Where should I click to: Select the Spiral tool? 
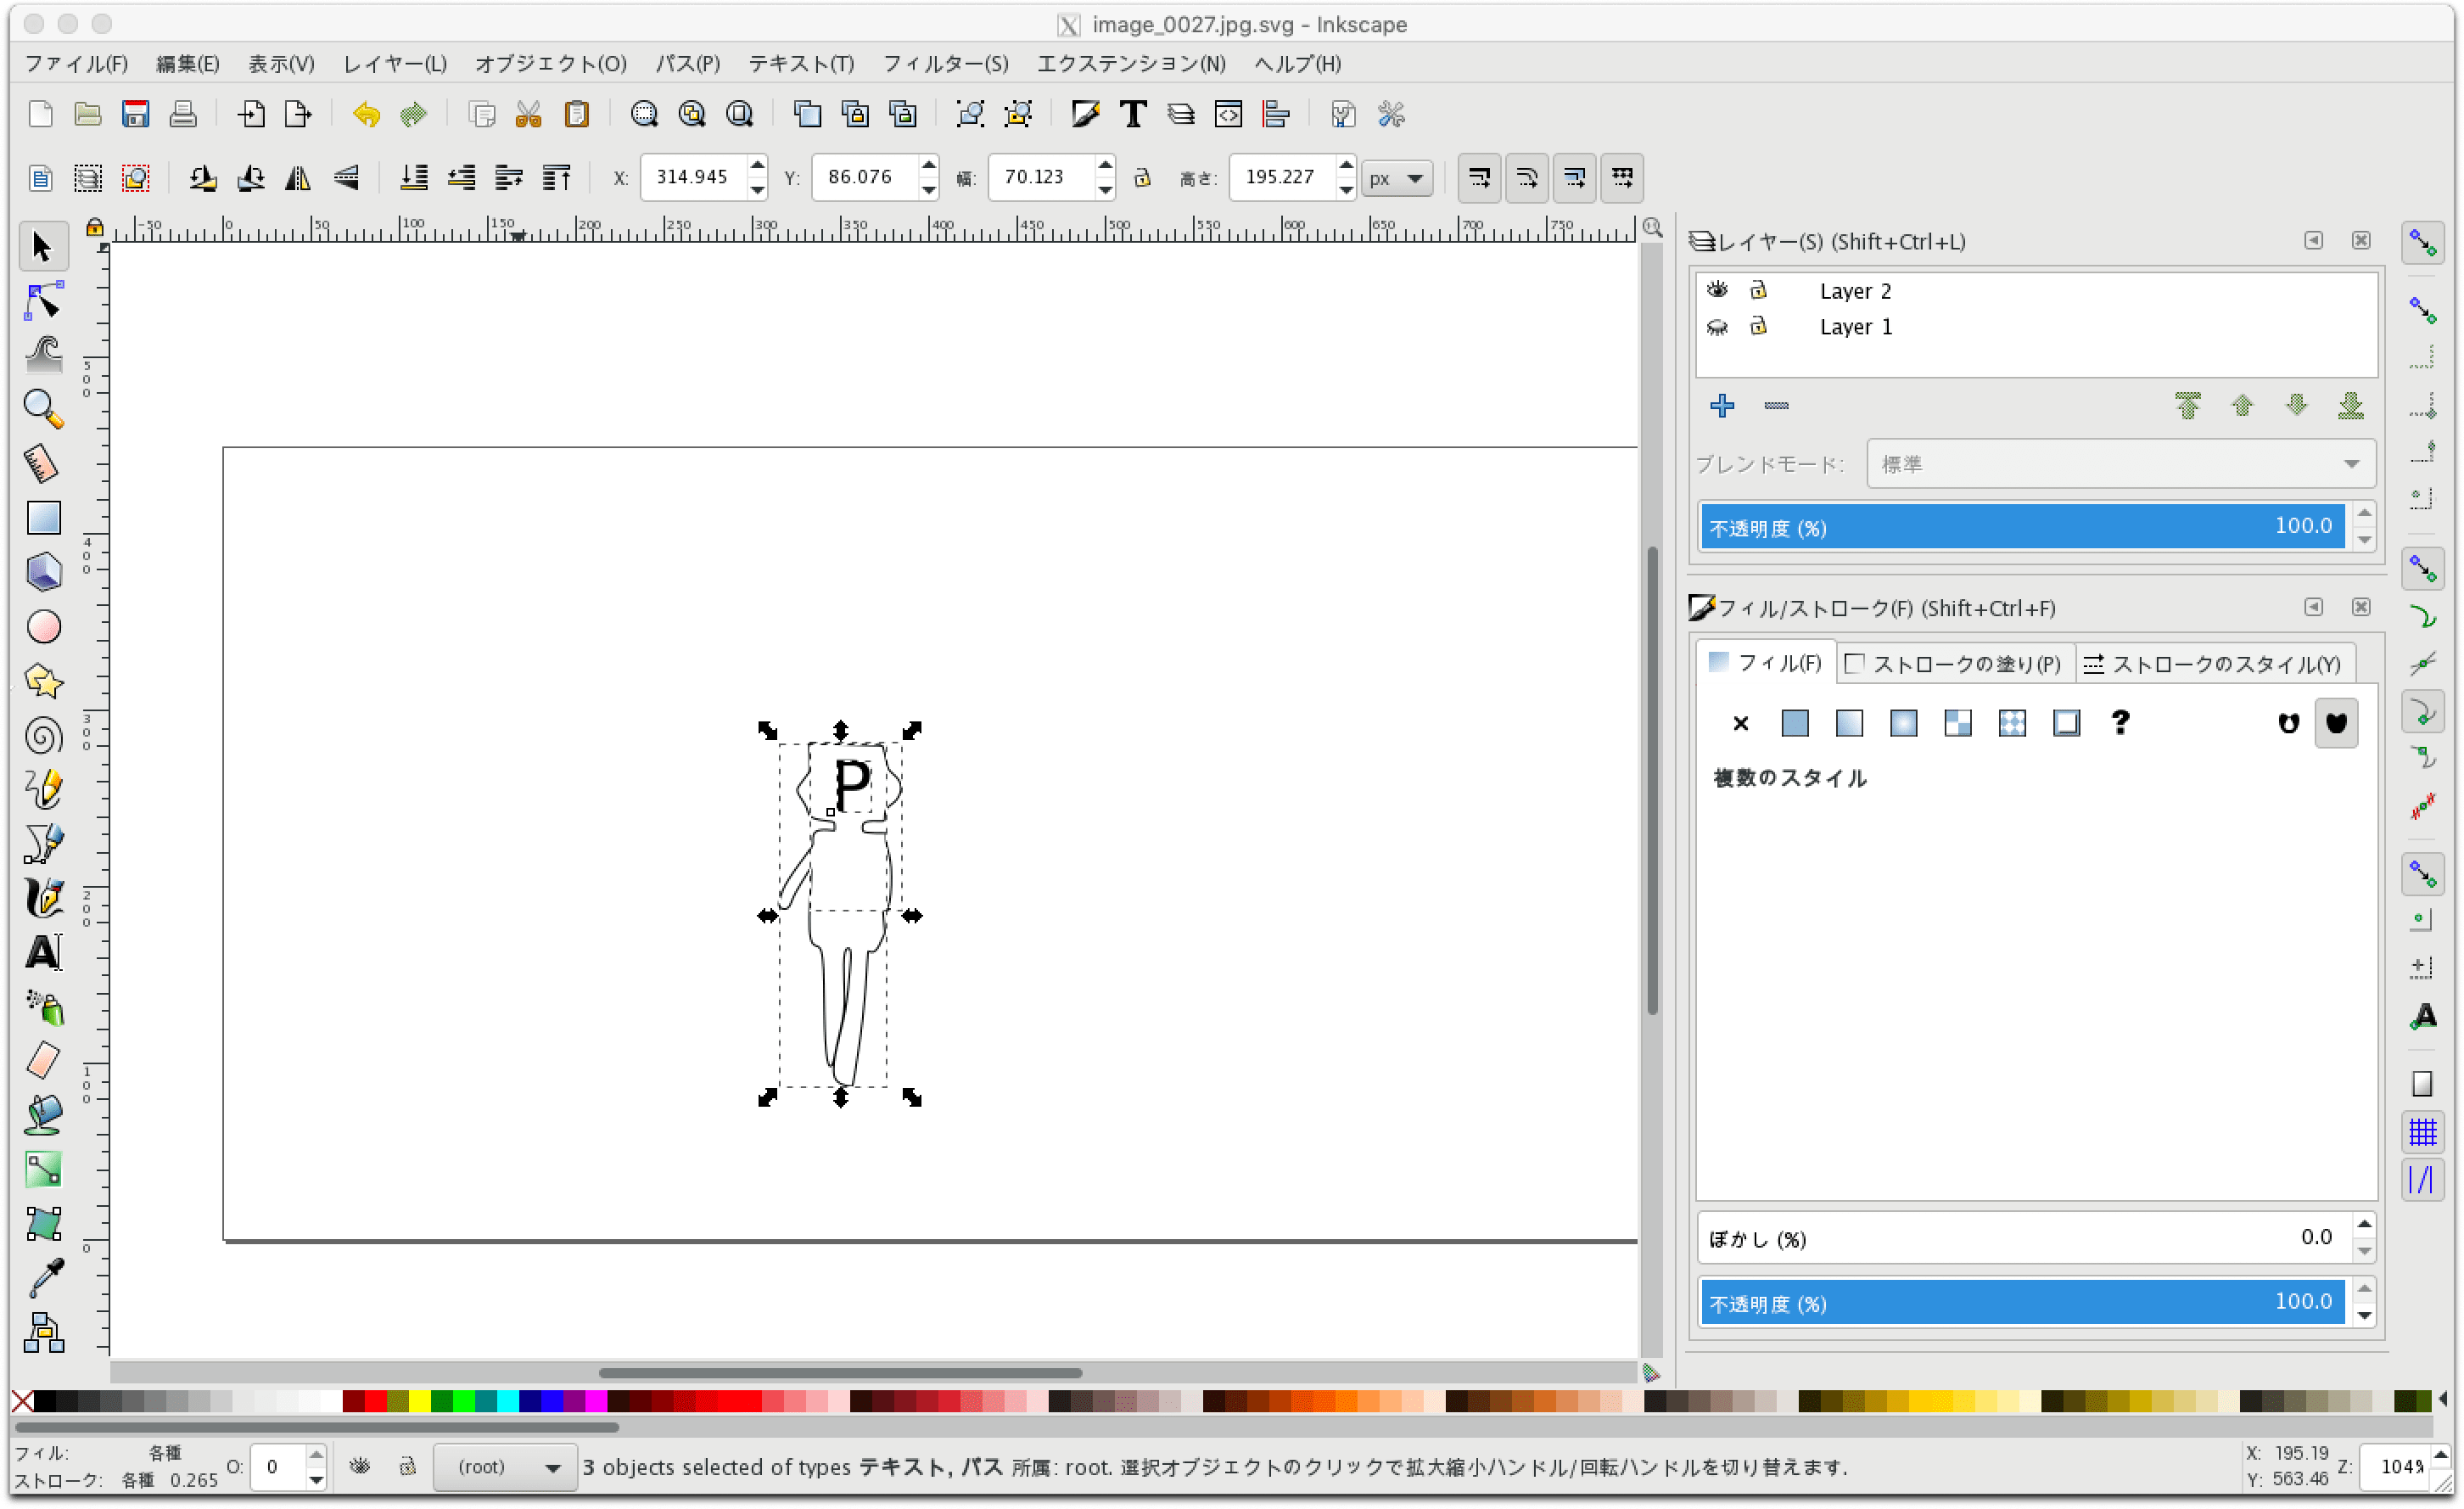43,736
